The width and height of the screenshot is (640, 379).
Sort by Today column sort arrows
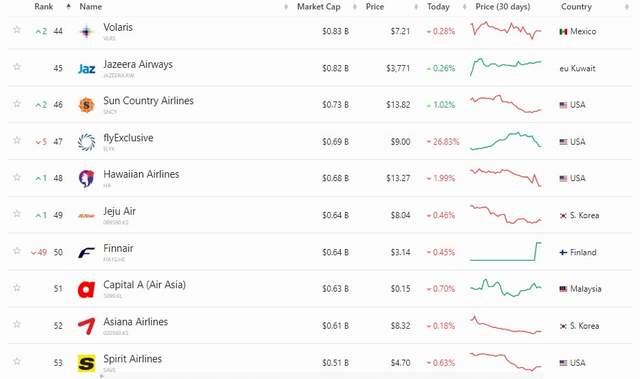[464, 7]
